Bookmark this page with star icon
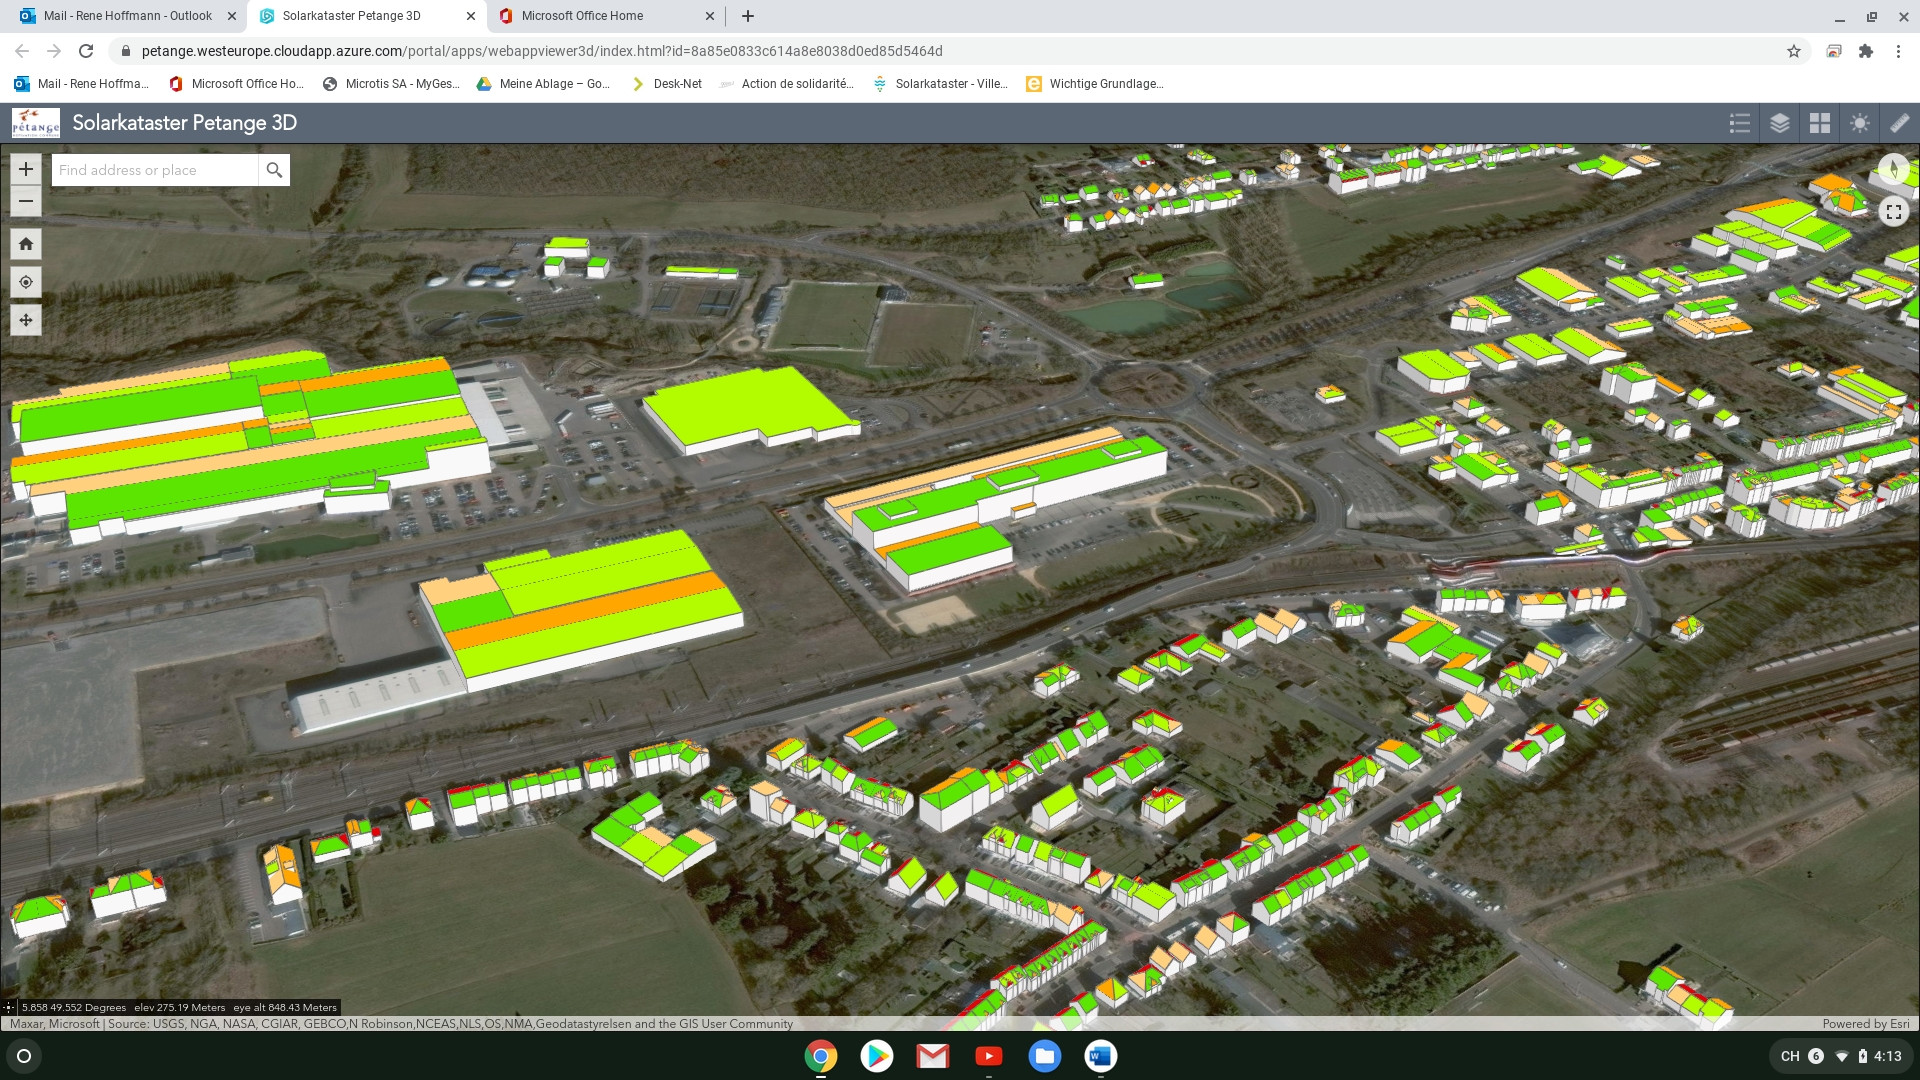This screenshot has height=1080, width=1920. (x=1794, y=51)
